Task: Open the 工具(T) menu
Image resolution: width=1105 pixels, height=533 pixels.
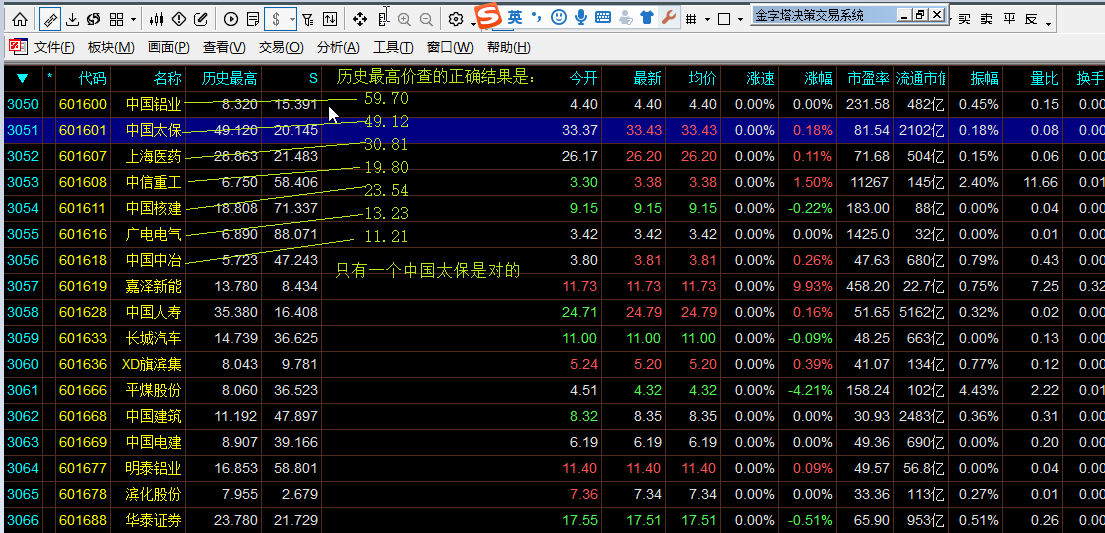Action: pyautogui.click(x=393, y=47)
